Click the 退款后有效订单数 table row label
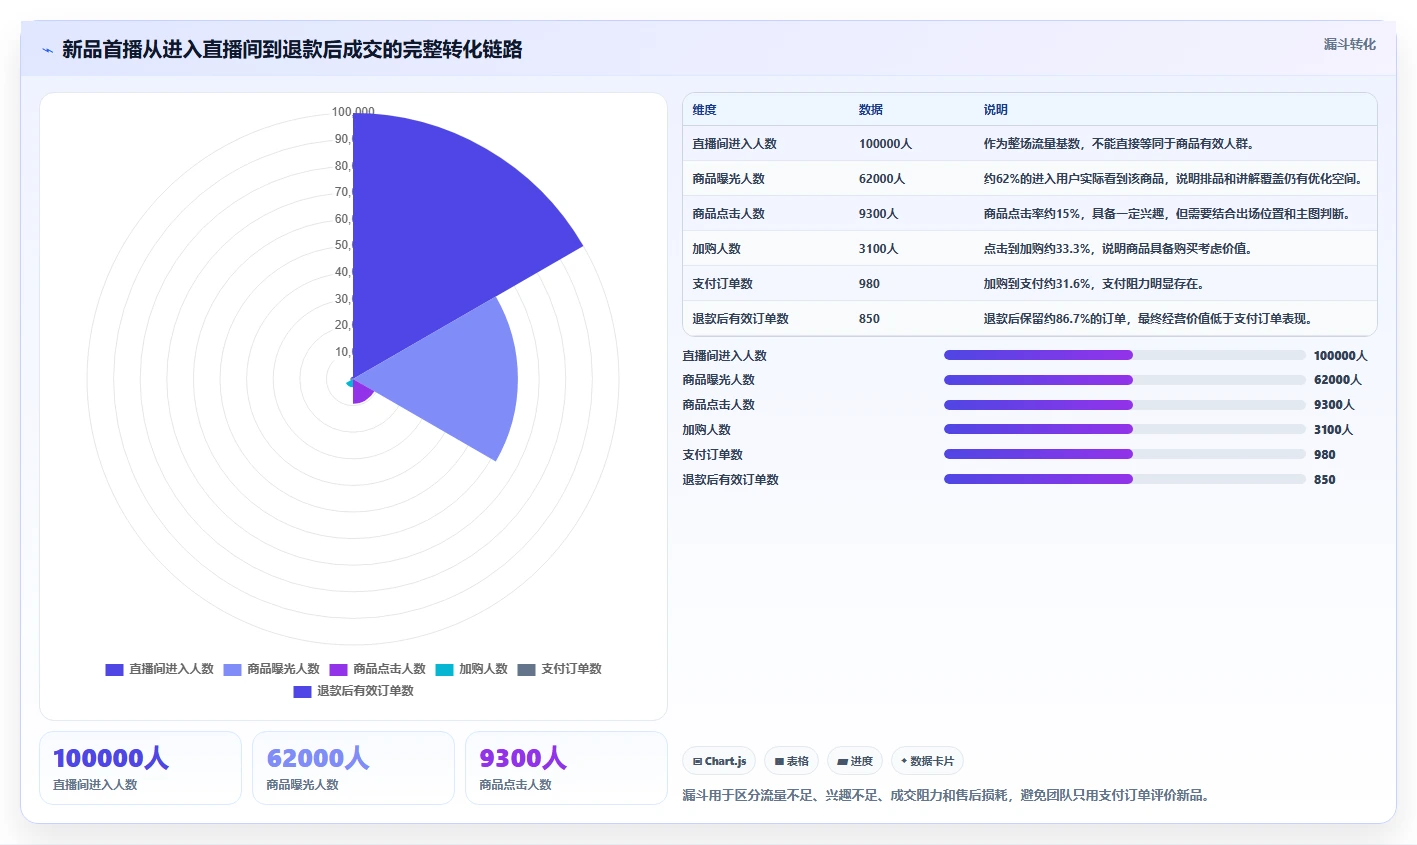1417x845 pixels. pos(740,319)
